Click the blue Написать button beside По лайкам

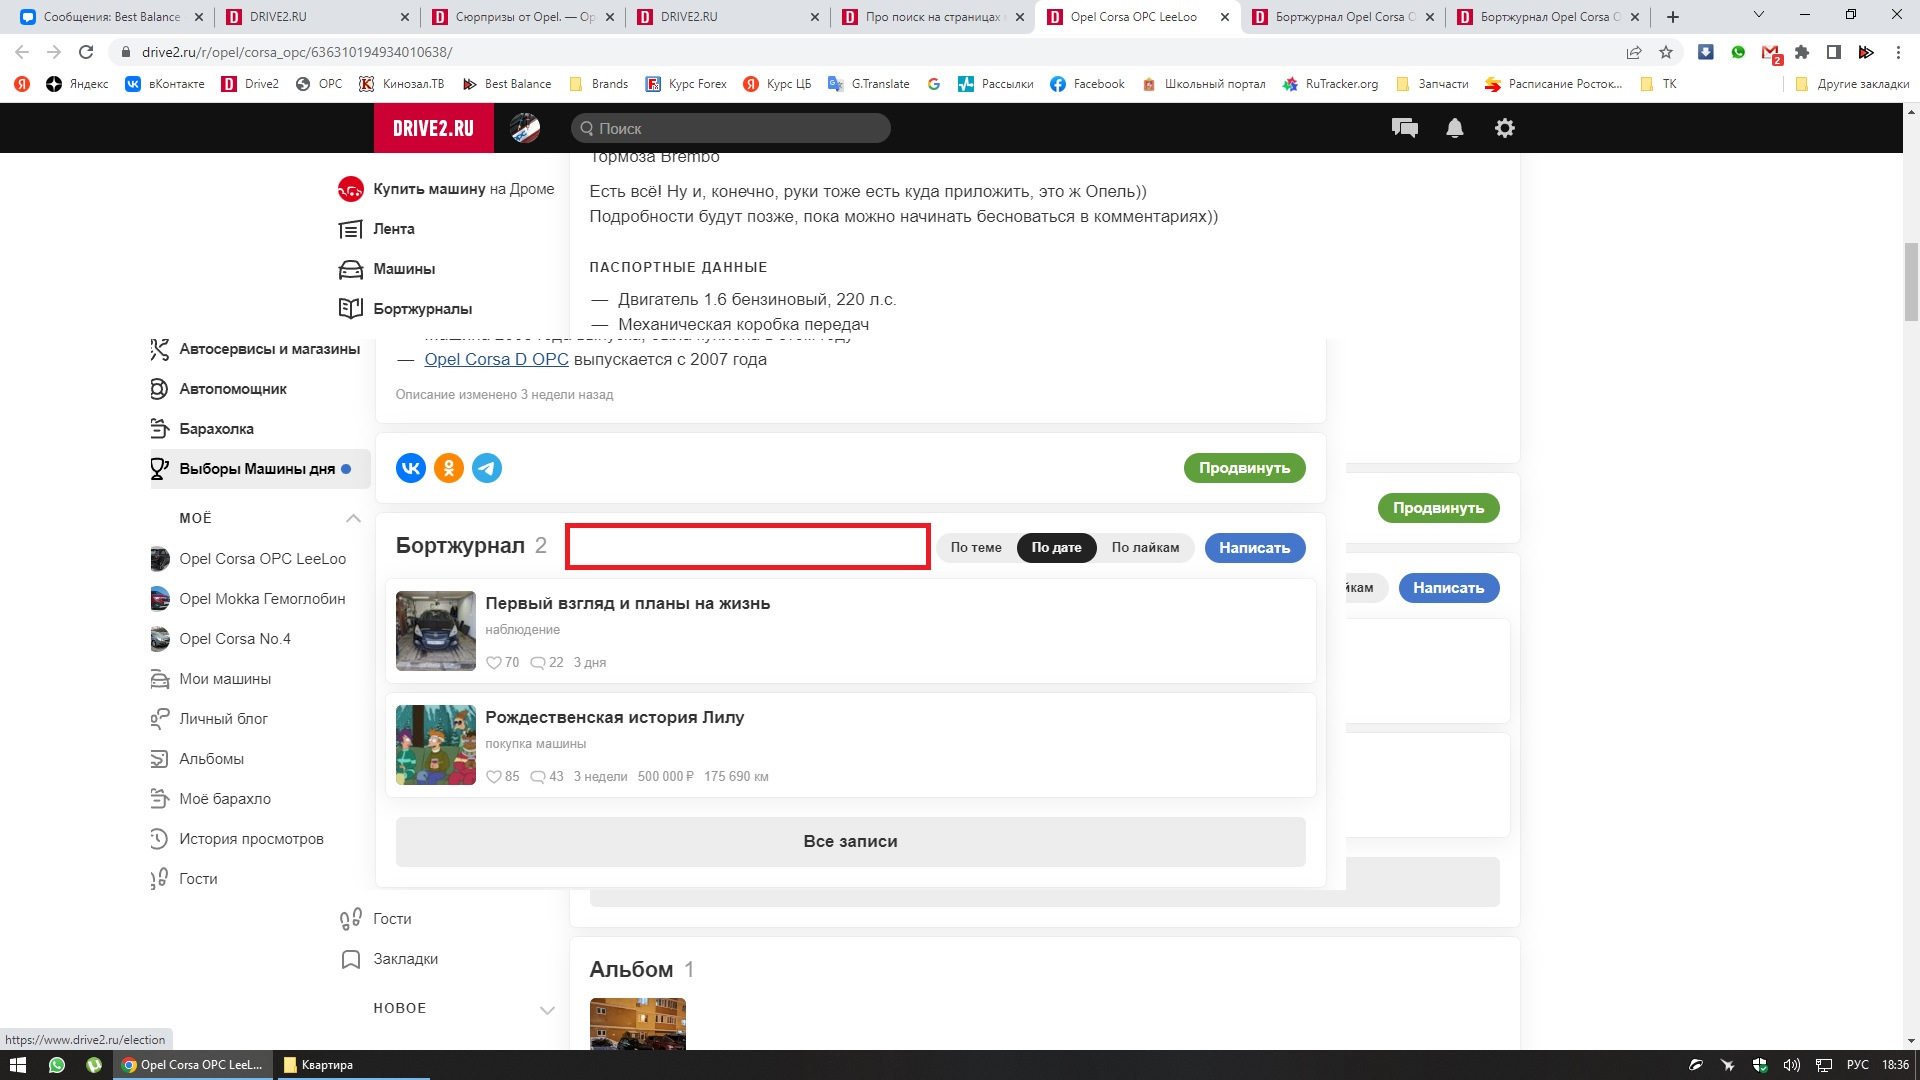coord(1254,548)
